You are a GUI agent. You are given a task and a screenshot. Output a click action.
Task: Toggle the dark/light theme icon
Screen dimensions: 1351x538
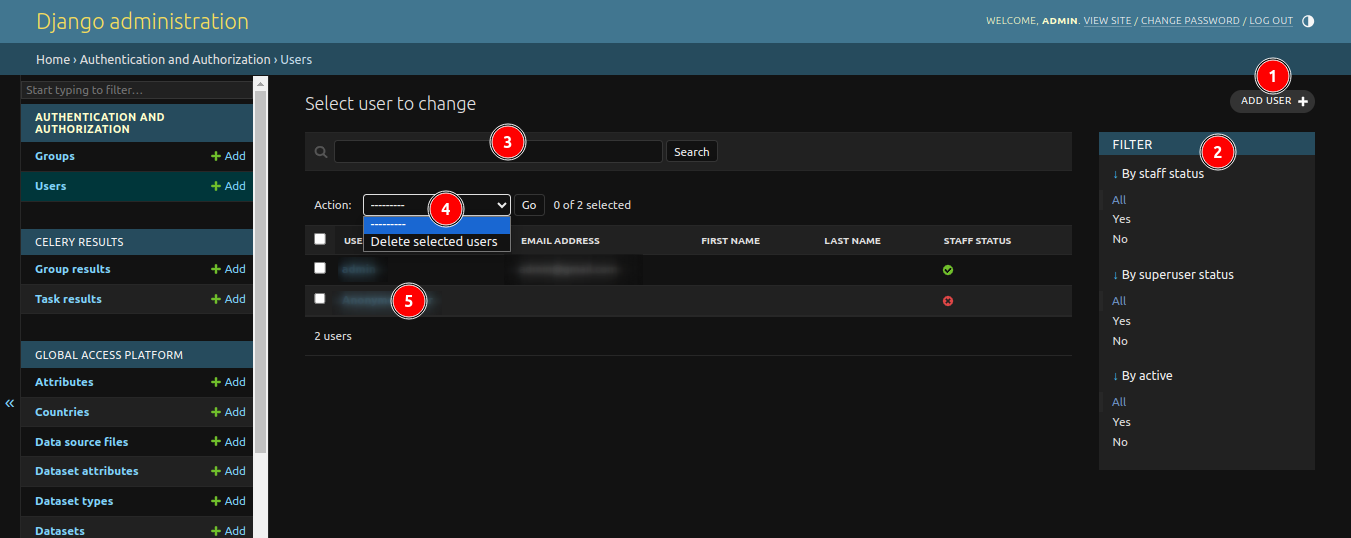pyautogui.click(x=1308, y=21)
